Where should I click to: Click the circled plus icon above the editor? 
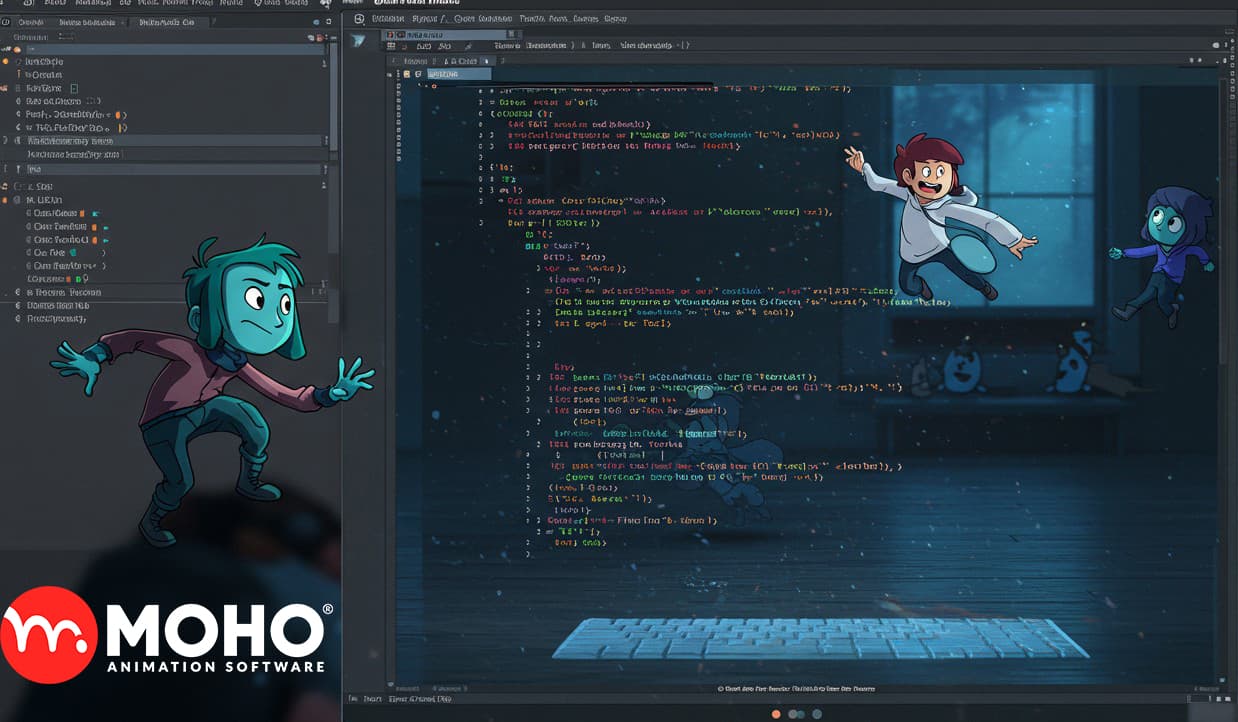[359, 18]
